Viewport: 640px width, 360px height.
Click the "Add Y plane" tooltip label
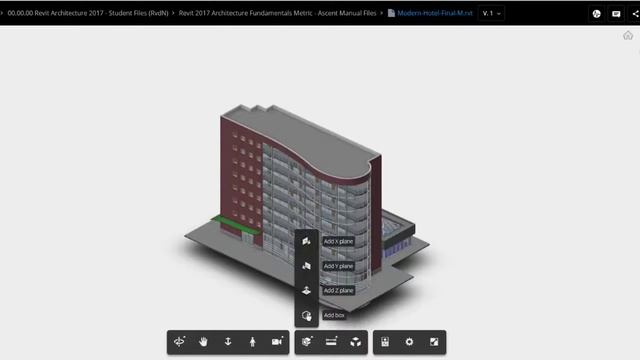(x=338, y=266)
